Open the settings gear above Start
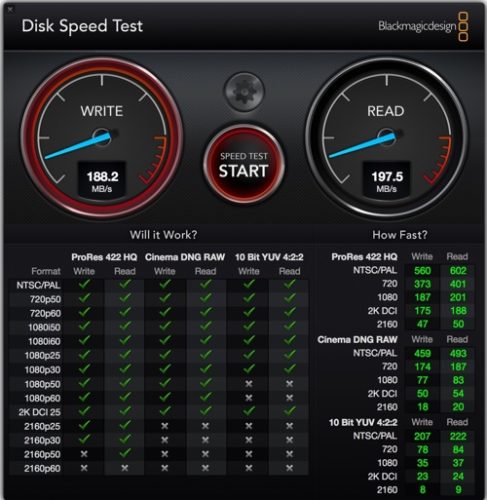Screen dimensions: 487x500 click(x=244, y=91)
